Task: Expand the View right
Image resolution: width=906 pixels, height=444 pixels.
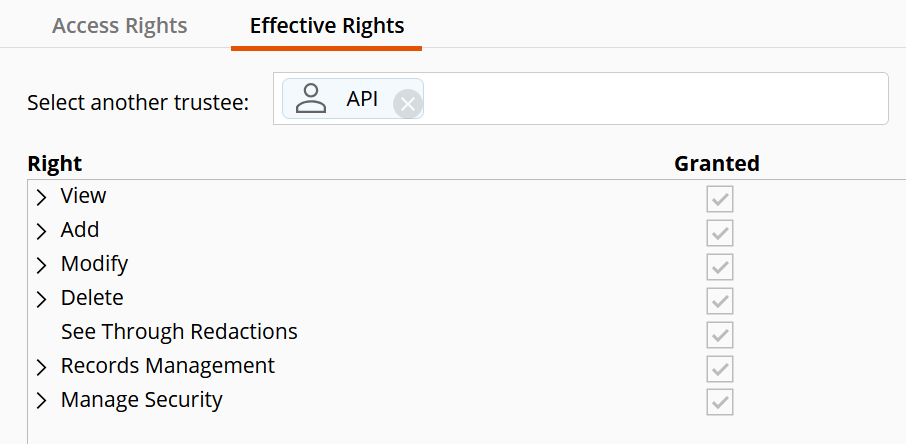Action: [x=41, y=197]
